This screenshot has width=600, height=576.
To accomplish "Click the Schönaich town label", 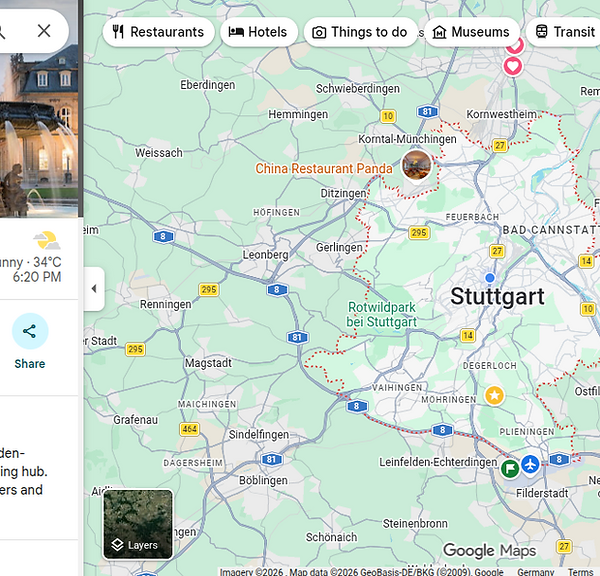I will pyautogui.click(x=331, y=537).
